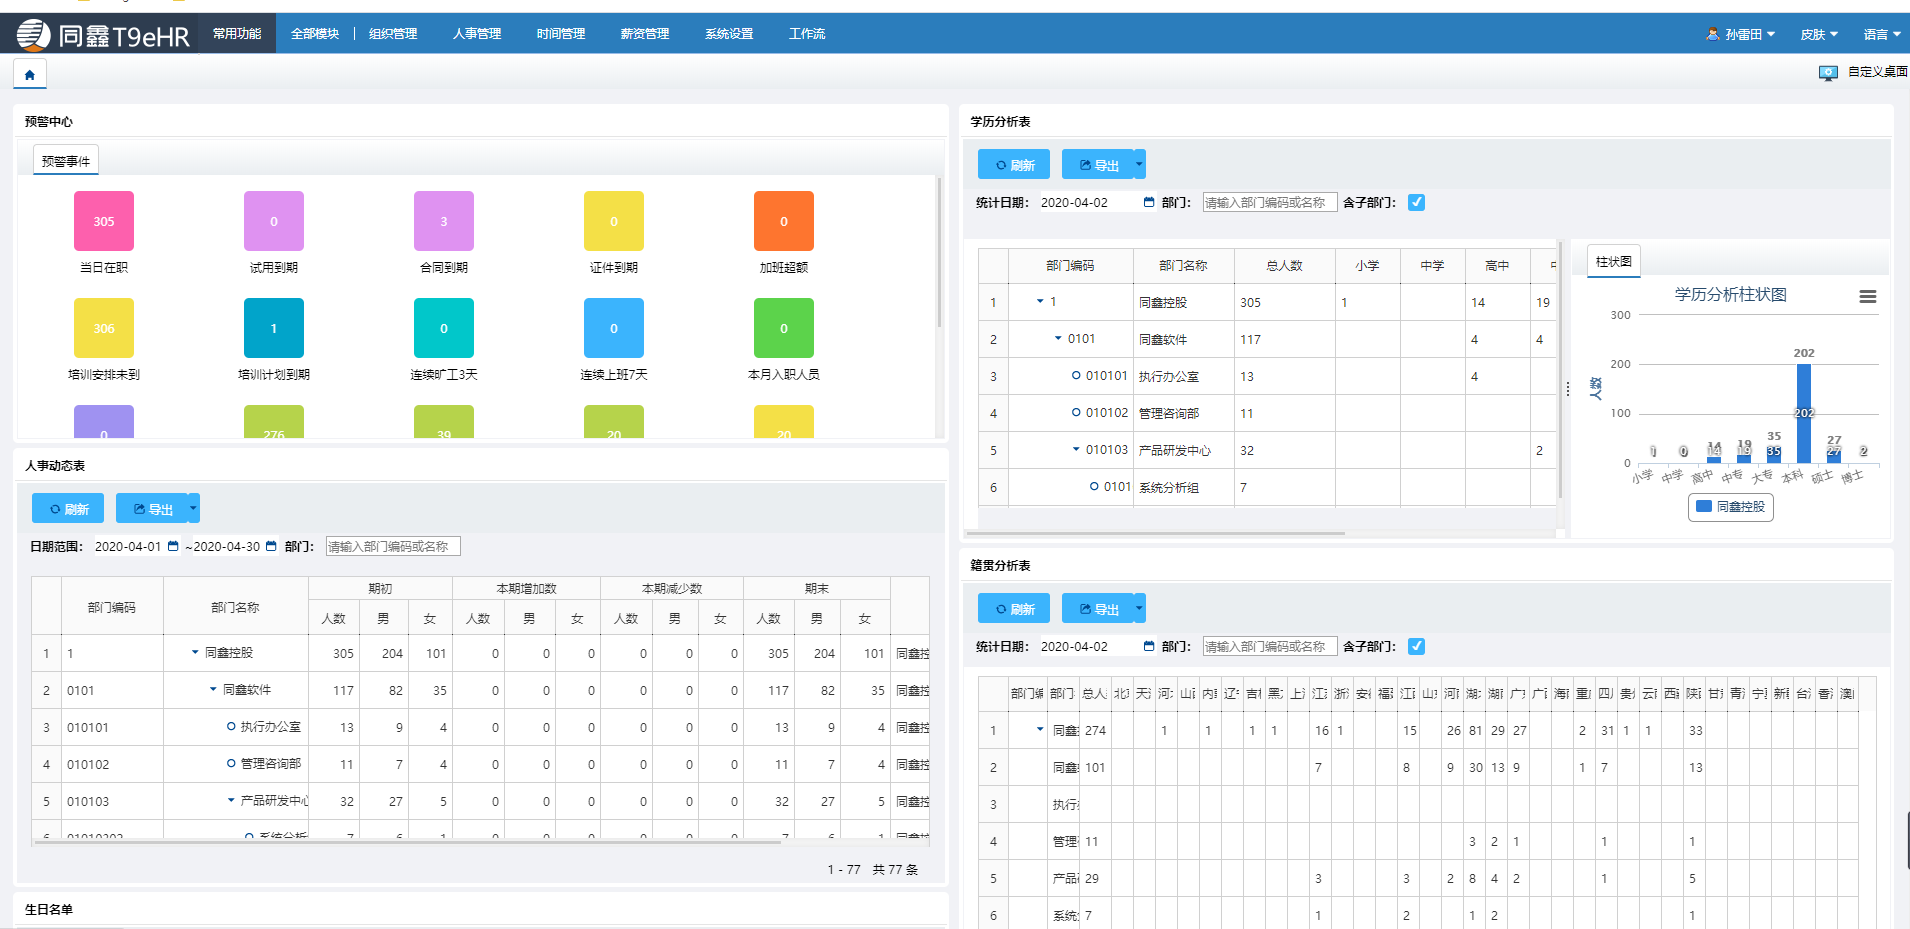1910x929 pixels.
Task: Open calendar picker for education 统计日期
Action: 1149,202
